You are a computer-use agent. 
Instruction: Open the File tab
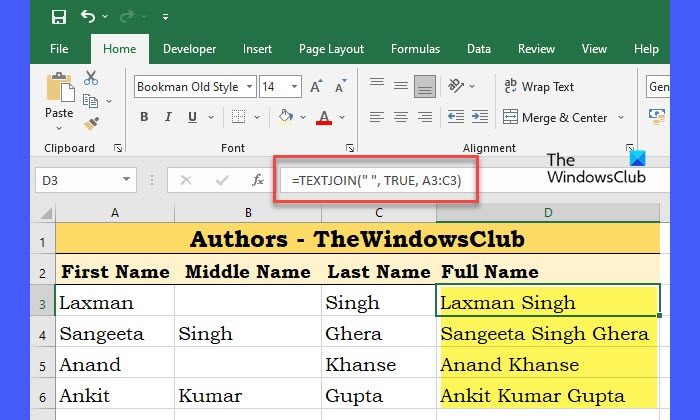[59, 49]
